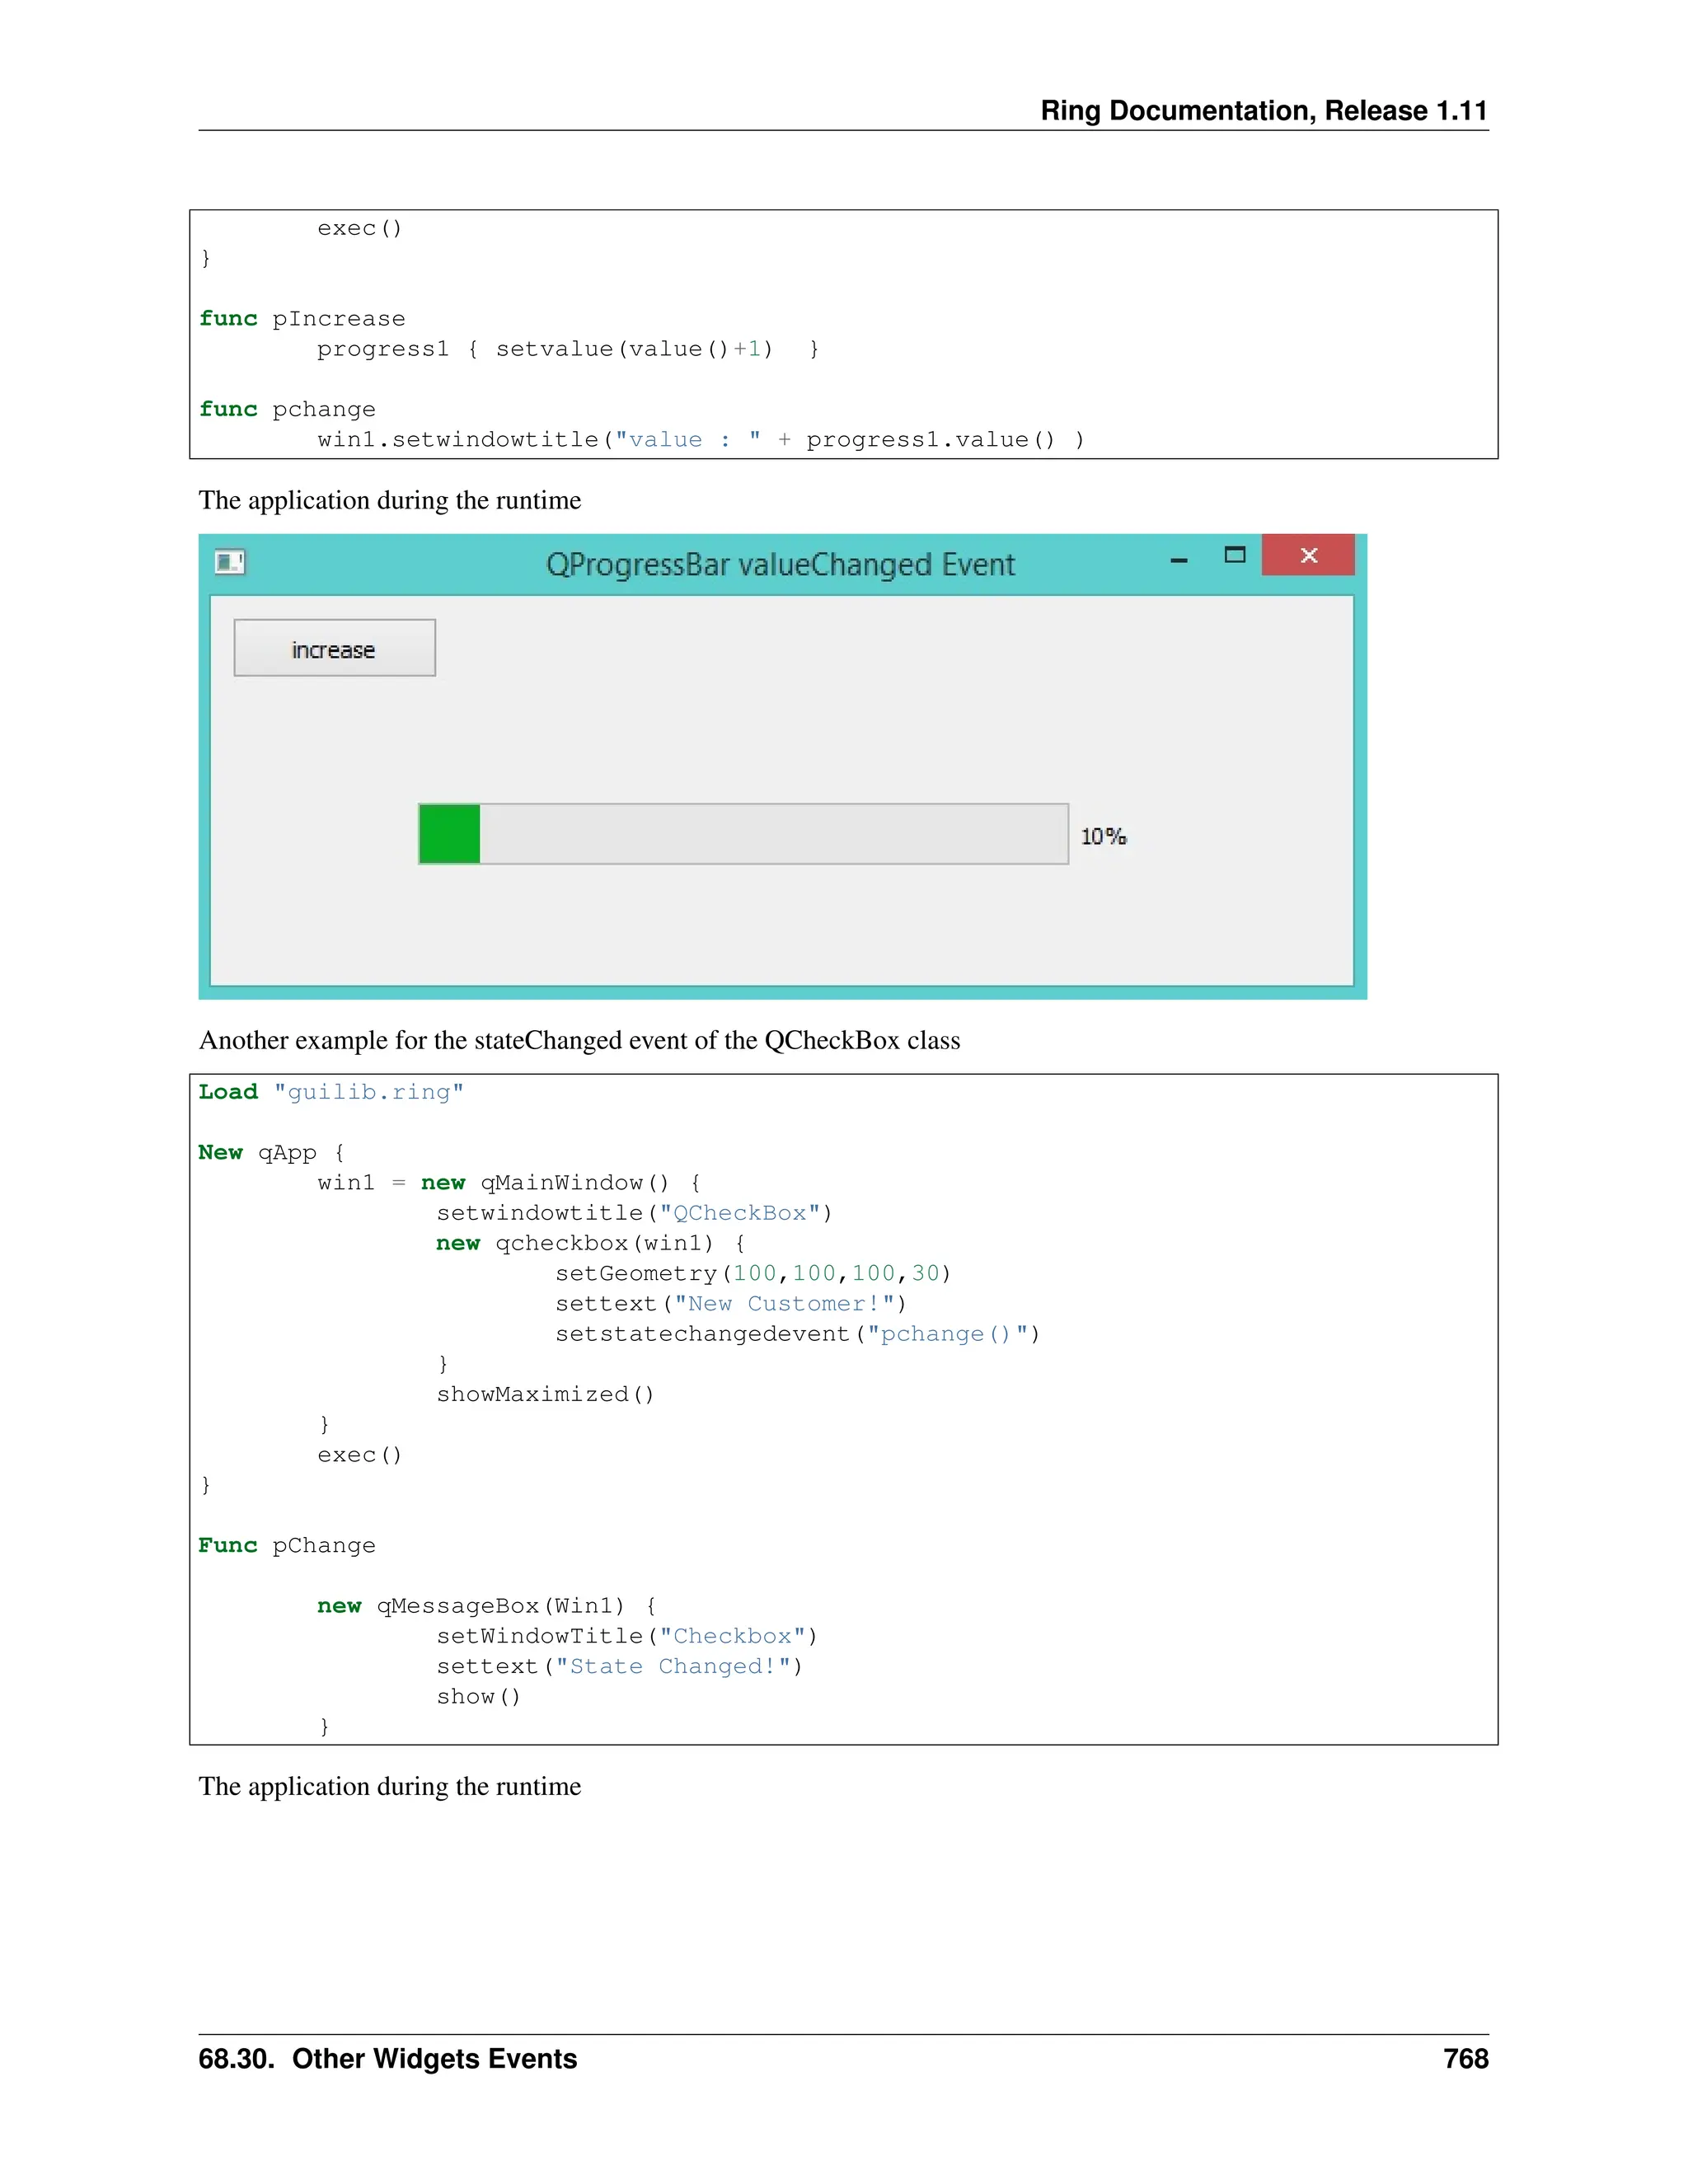Click the setstatechangedevent("pchange()") code line
This screenshot has width=1688, height=2184.
pos(797,1334)
